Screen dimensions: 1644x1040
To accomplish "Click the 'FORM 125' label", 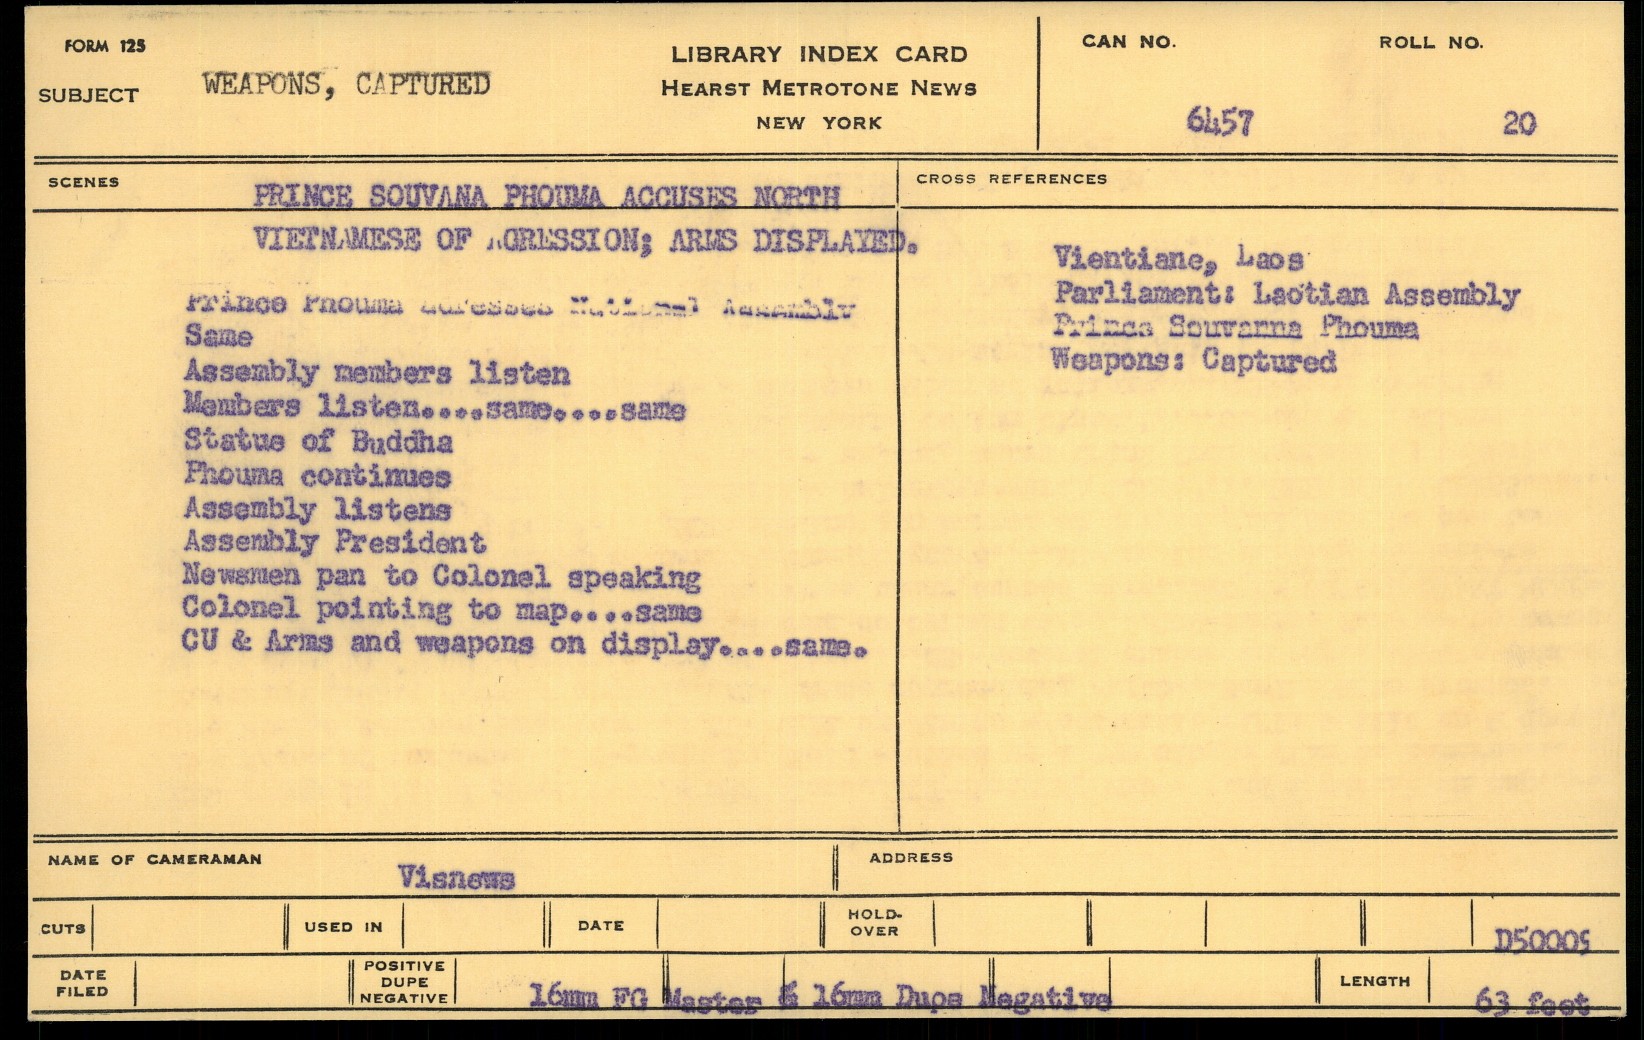I will tap(105, 46).
